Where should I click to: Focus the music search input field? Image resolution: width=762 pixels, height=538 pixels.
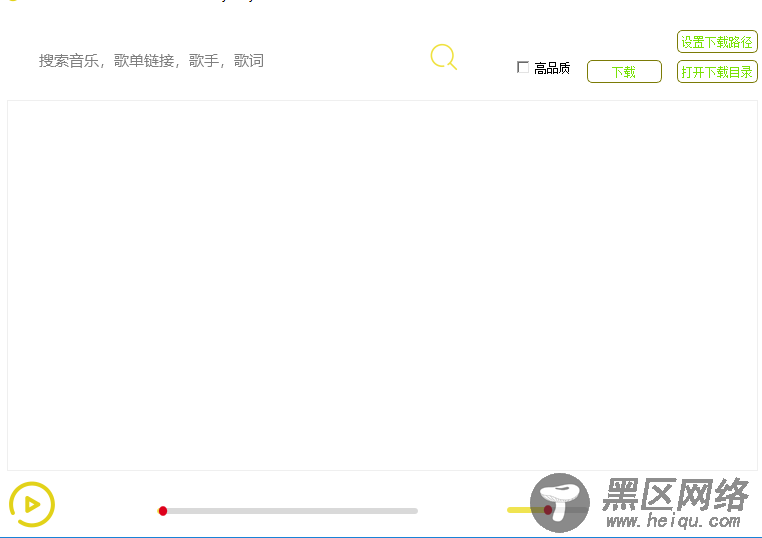228,61
